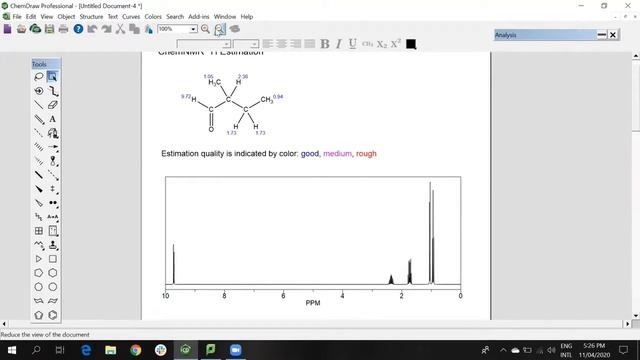640x360 pixels.
Task: Open the Templates stamp tool
Action: click(53, 245)
